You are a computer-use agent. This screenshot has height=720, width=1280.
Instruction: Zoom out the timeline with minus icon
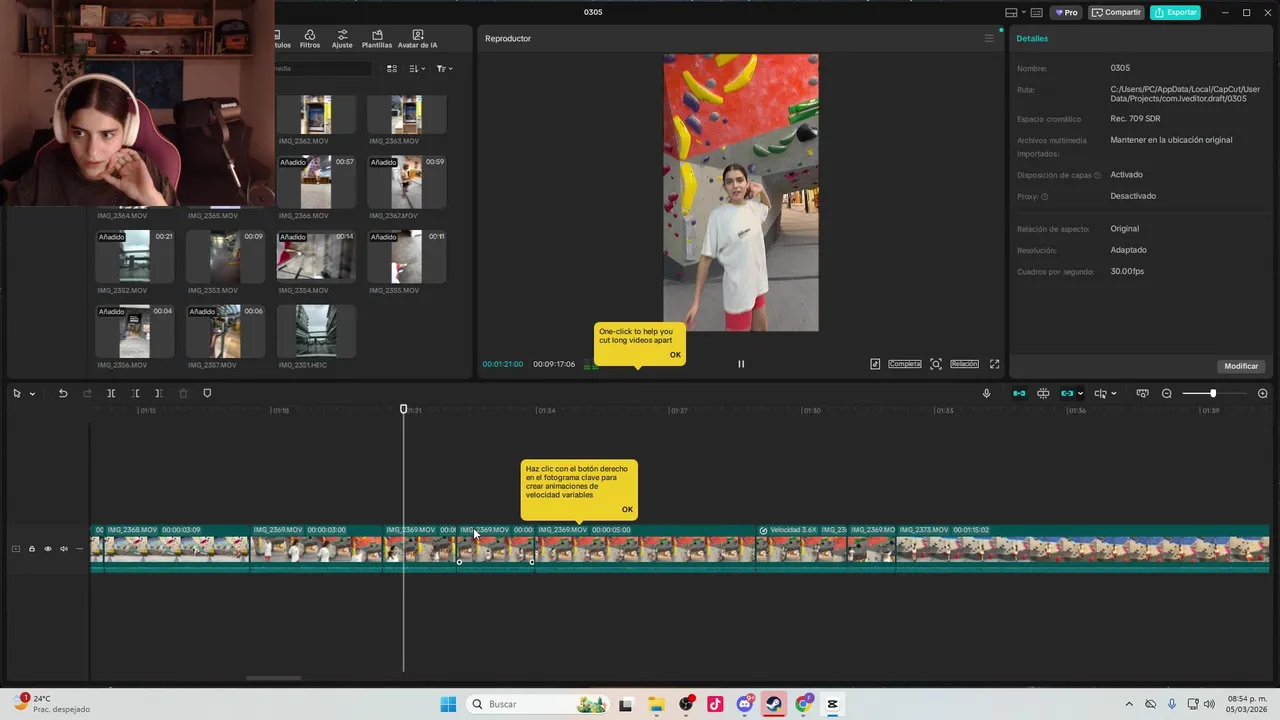[1166, 393]
